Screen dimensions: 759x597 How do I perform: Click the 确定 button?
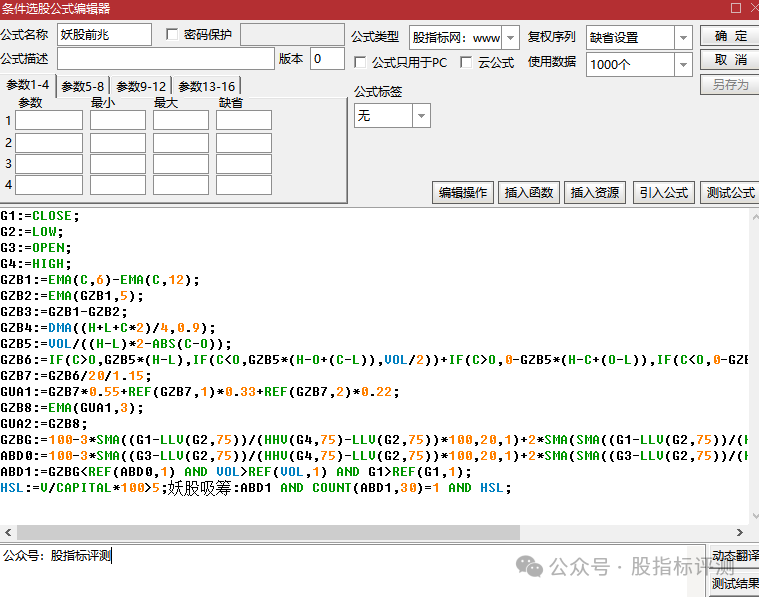[730, 36]
